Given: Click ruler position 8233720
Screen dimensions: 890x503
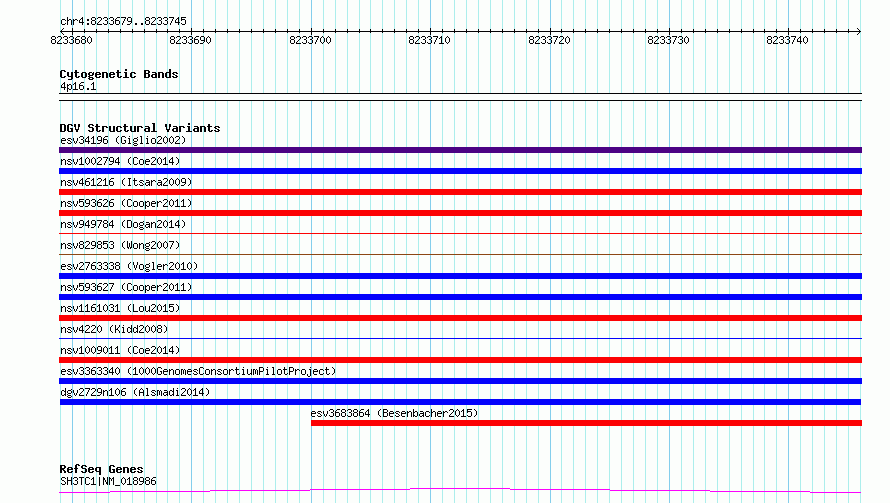Looking at the screenshot, I should click(549, 40).
